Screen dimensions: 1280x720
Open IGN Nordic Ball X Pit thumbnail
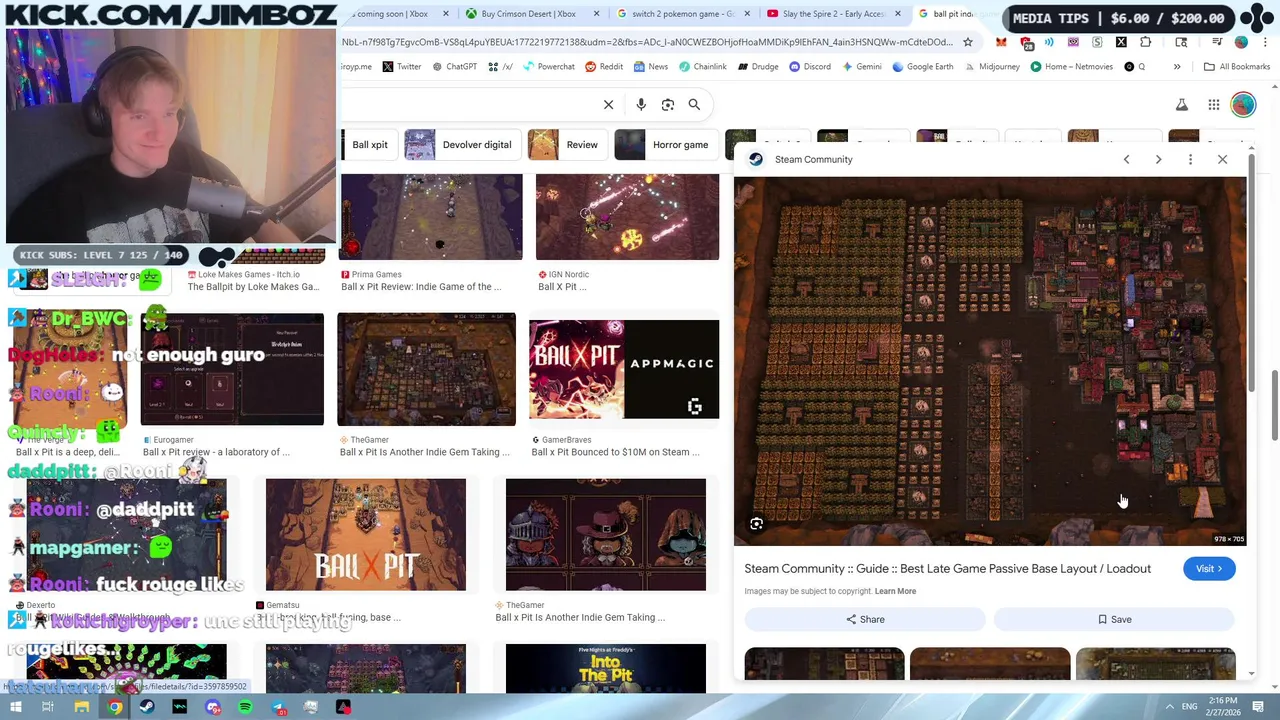click(627, 217)
